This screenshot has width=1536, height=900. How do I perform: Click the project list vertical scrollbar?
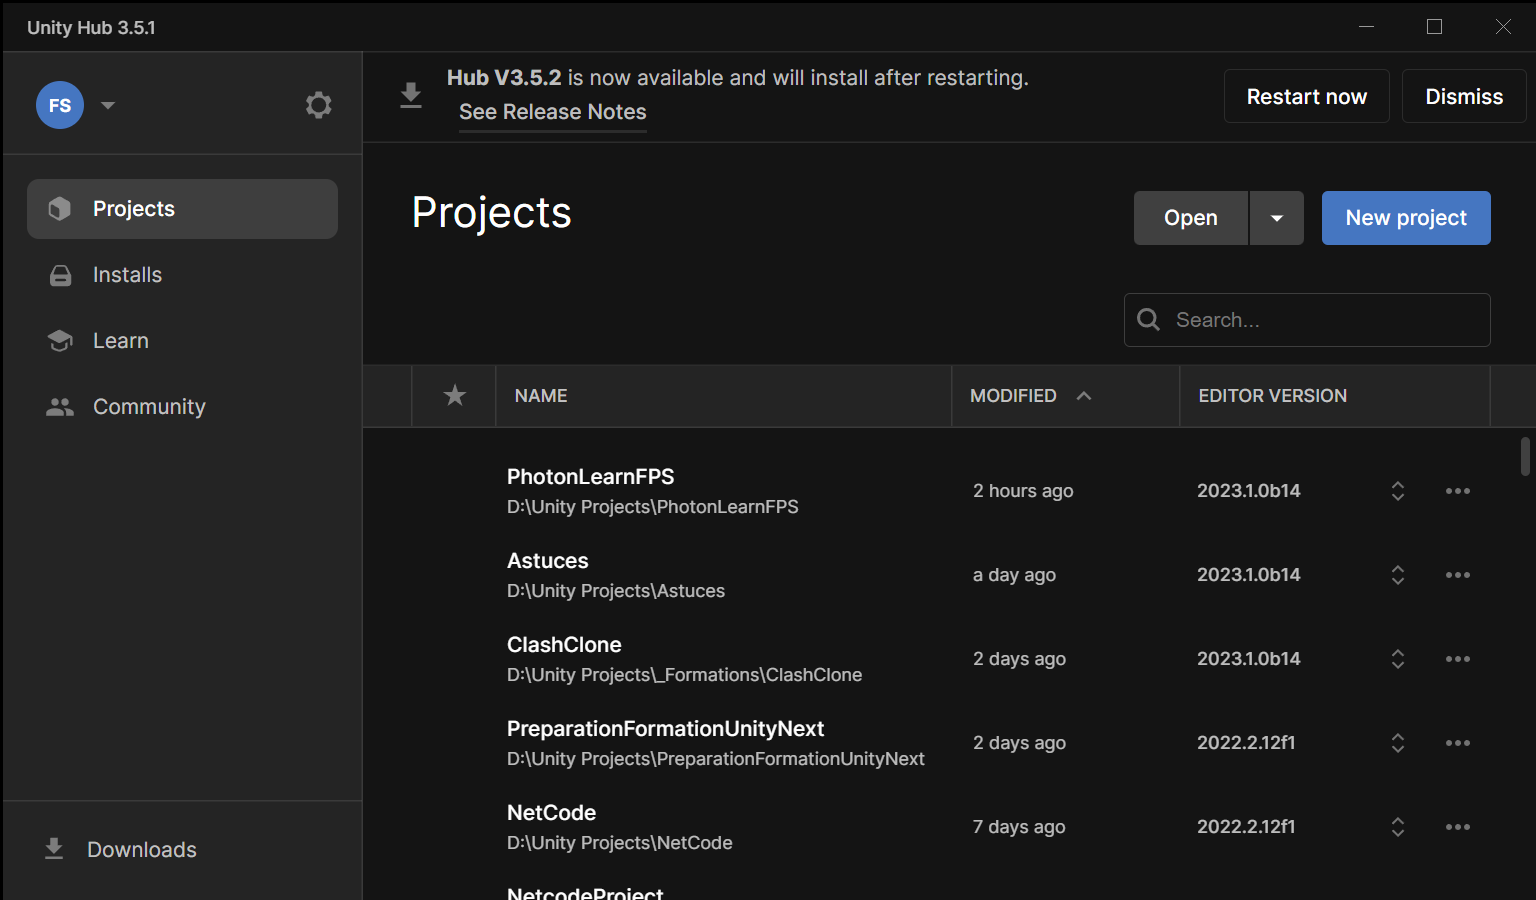point(1525,457)
